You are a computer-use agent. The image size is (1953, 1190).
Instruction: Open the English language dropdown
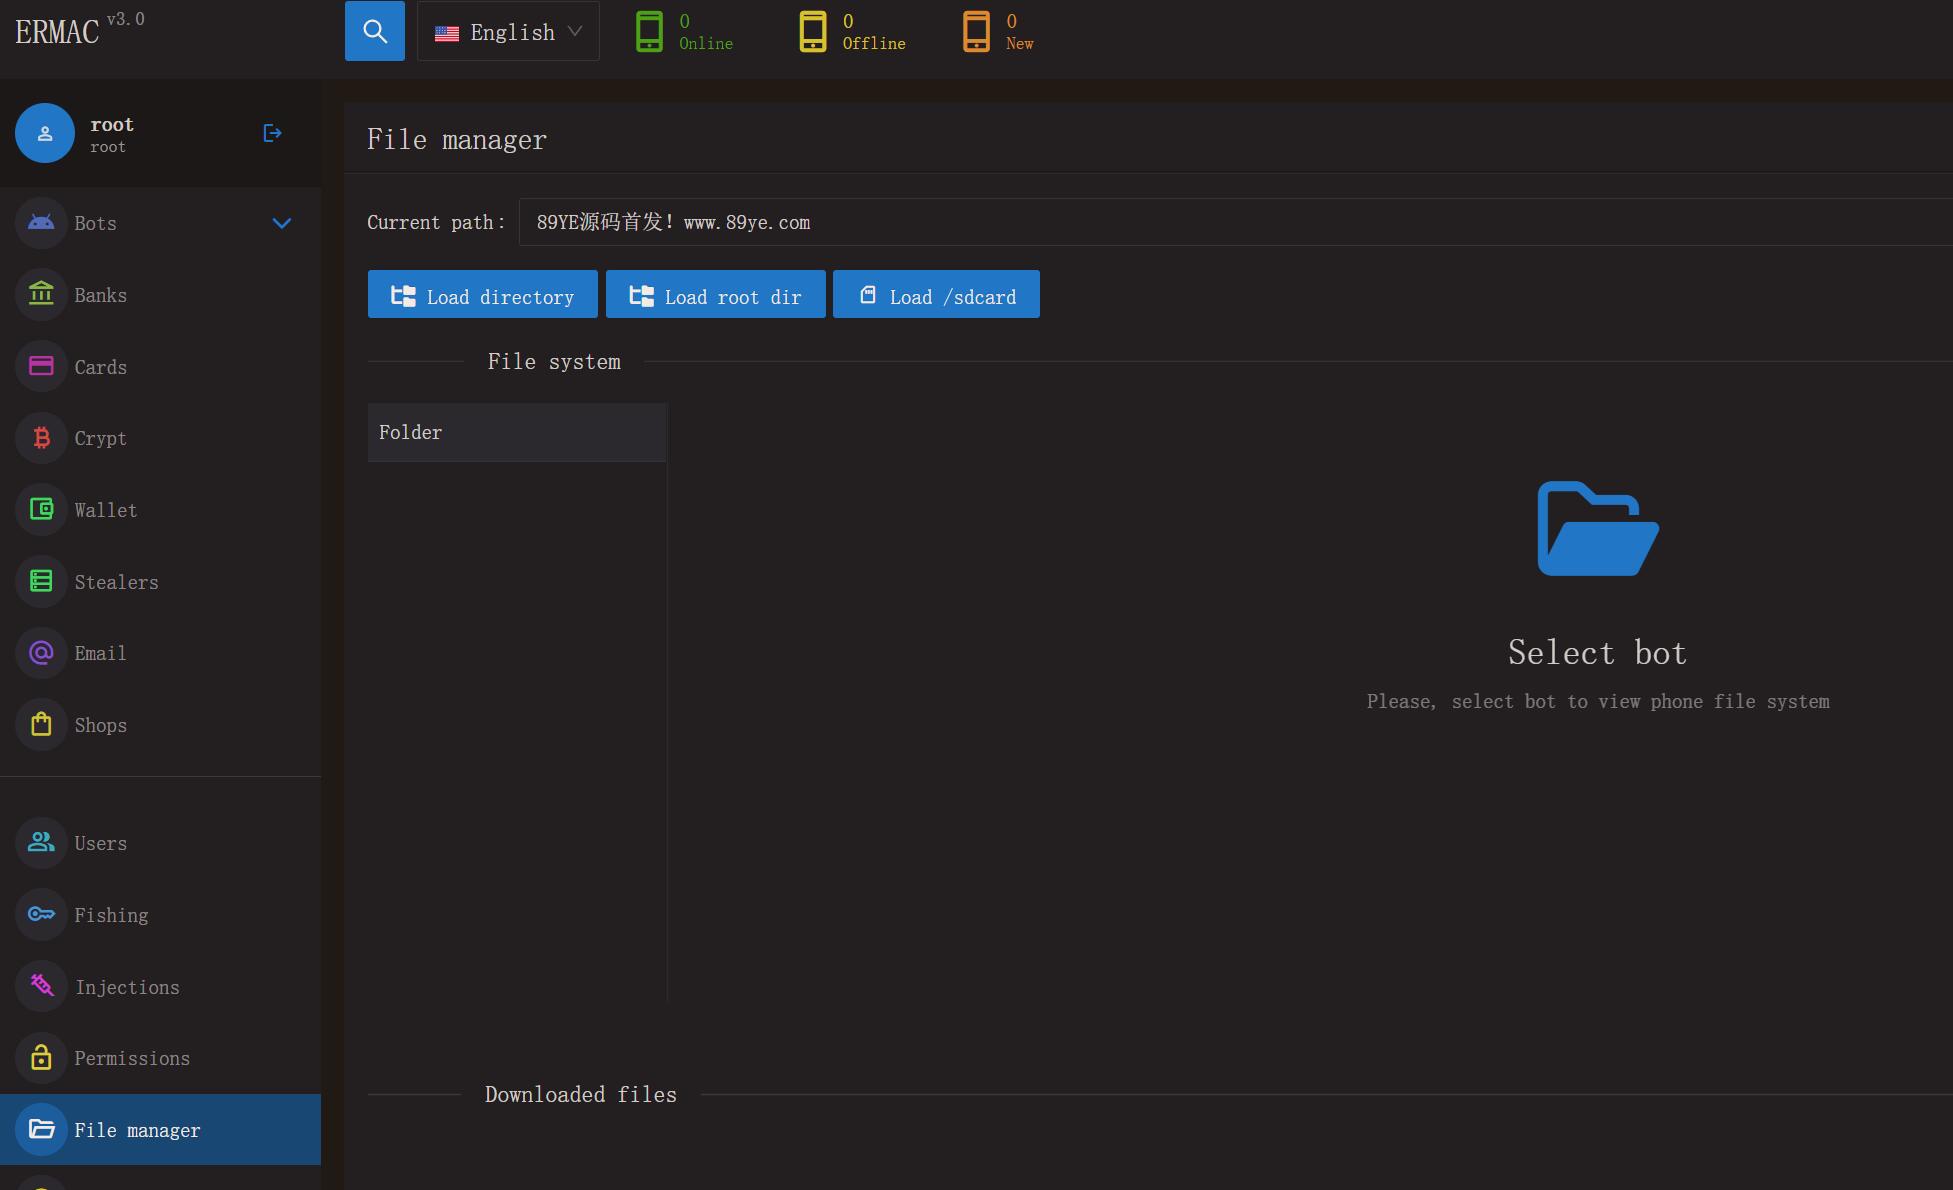click(x=508, y=31)
